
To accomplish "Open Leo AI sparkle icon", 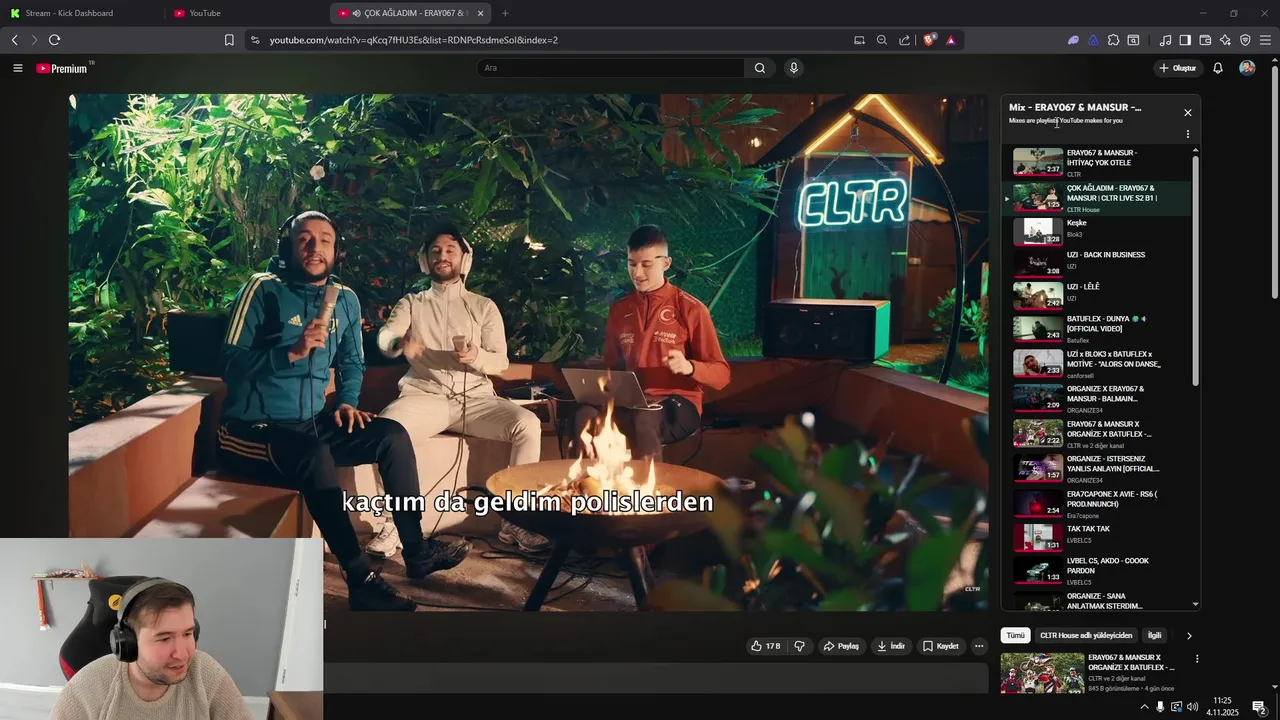I will tap(1225, 40).
